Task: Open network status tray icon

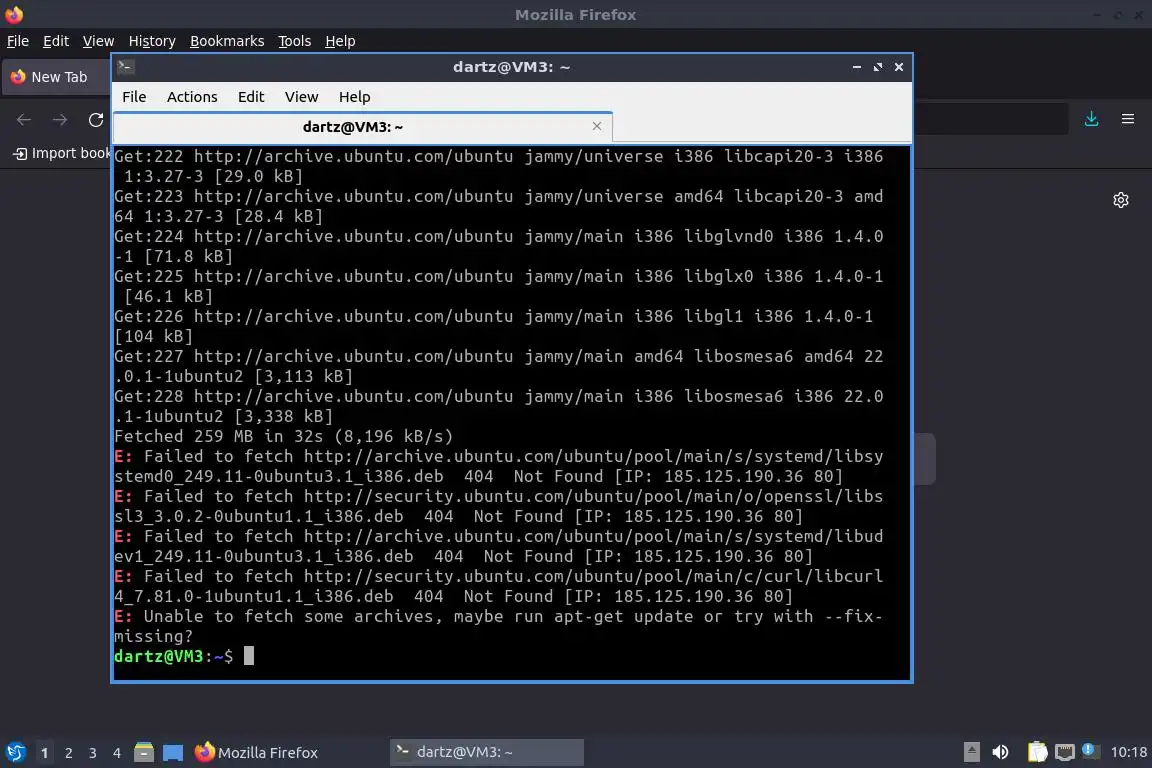Action: pyautogui.click(x=1065, y=752)
